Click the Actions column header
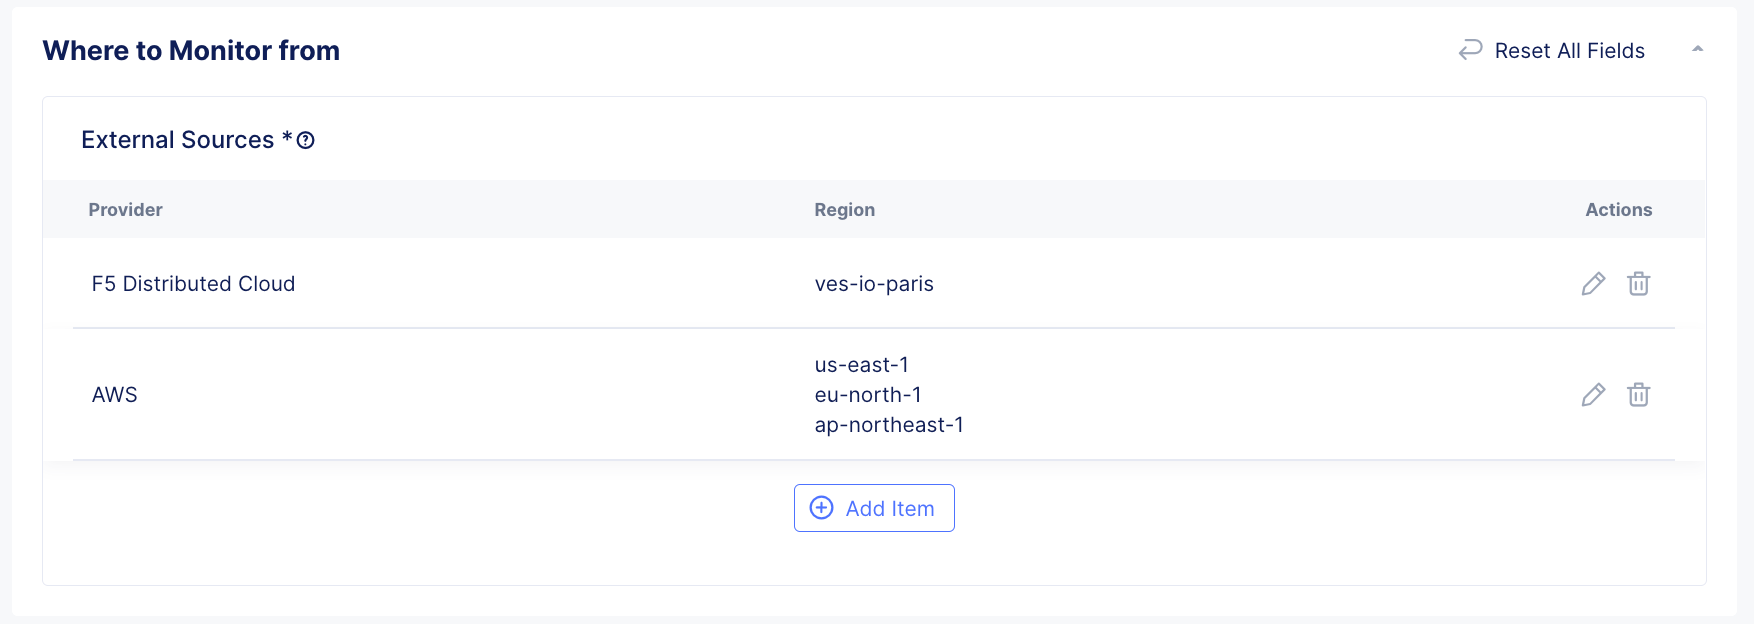Viewport: 1754px width, 624px height. [1618, 210]
